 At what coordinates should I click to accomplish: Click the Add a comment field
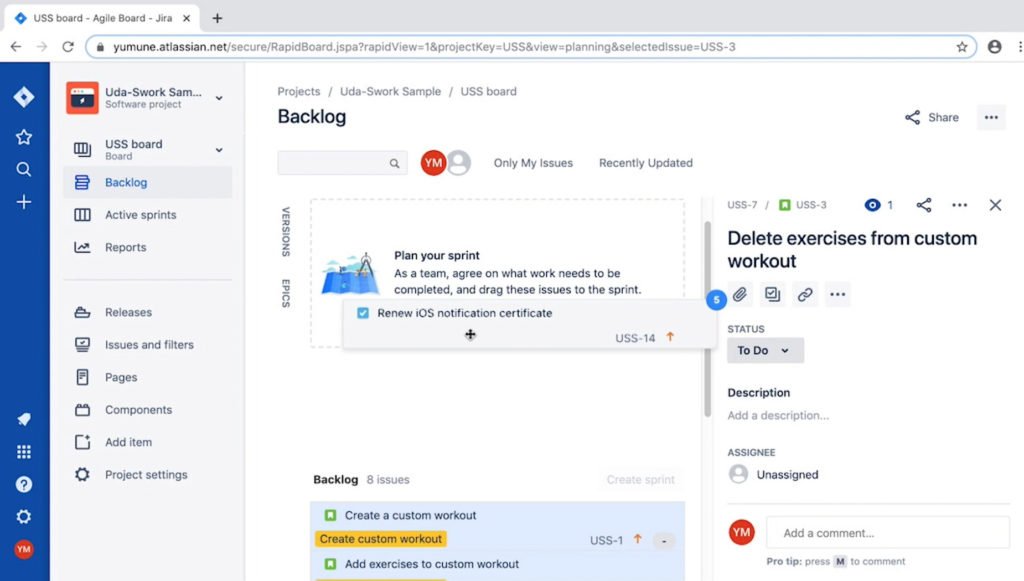(888, 533)
